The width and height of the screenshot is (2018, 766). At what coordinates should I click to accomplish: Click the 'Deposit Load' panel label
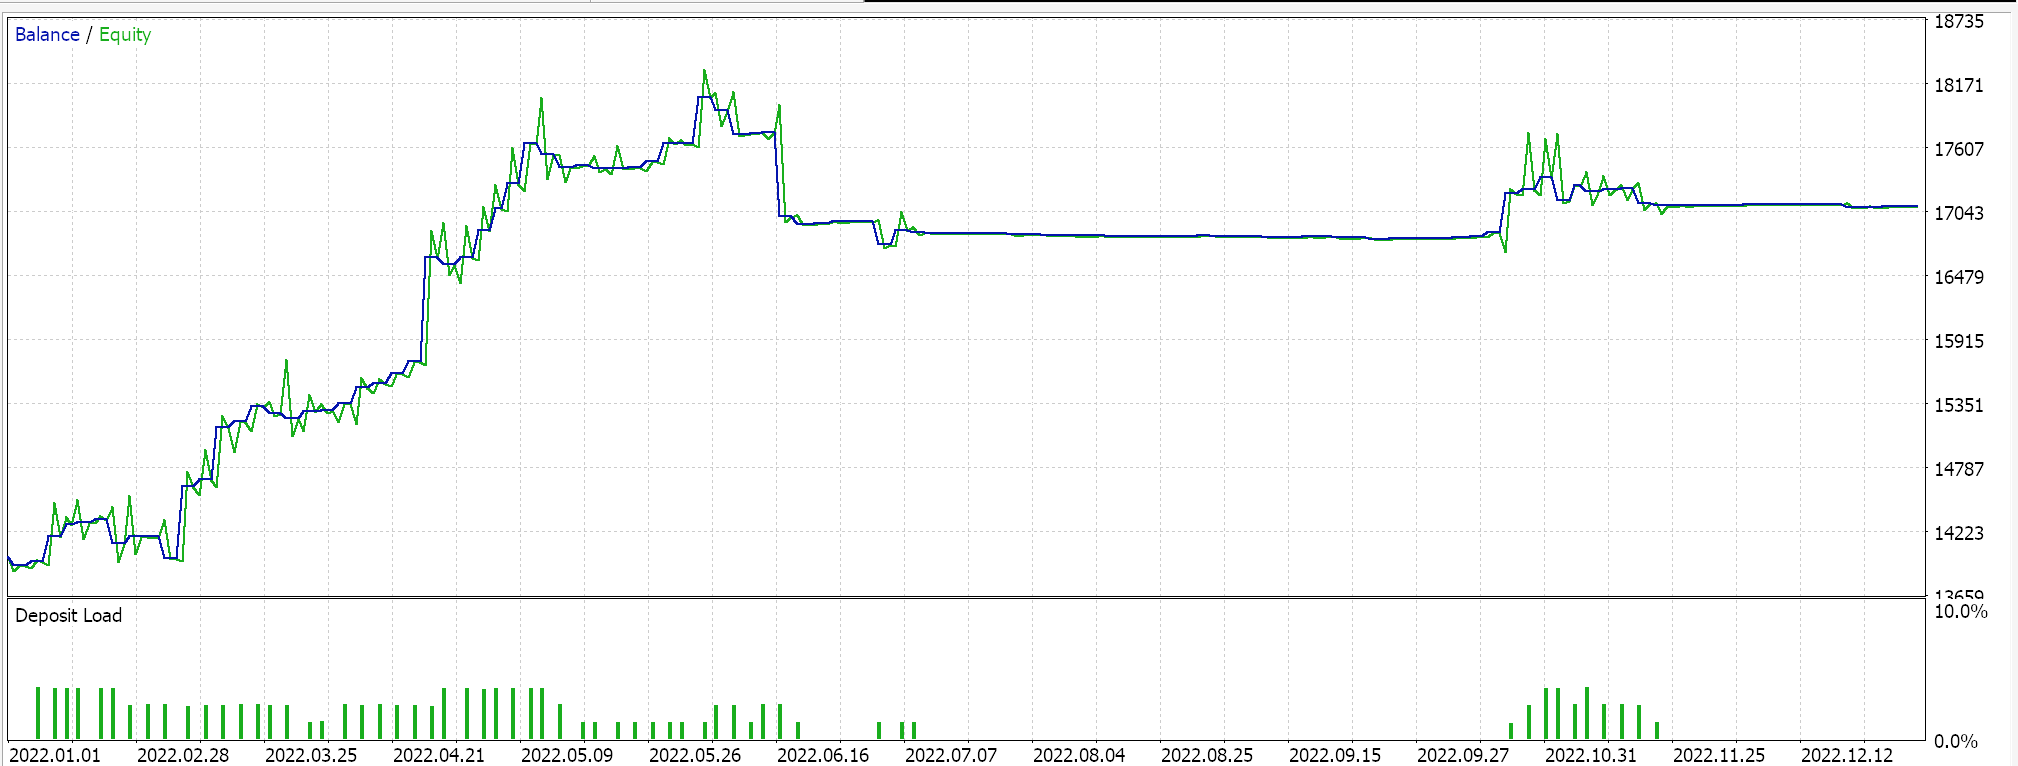[x=68, y=615]
